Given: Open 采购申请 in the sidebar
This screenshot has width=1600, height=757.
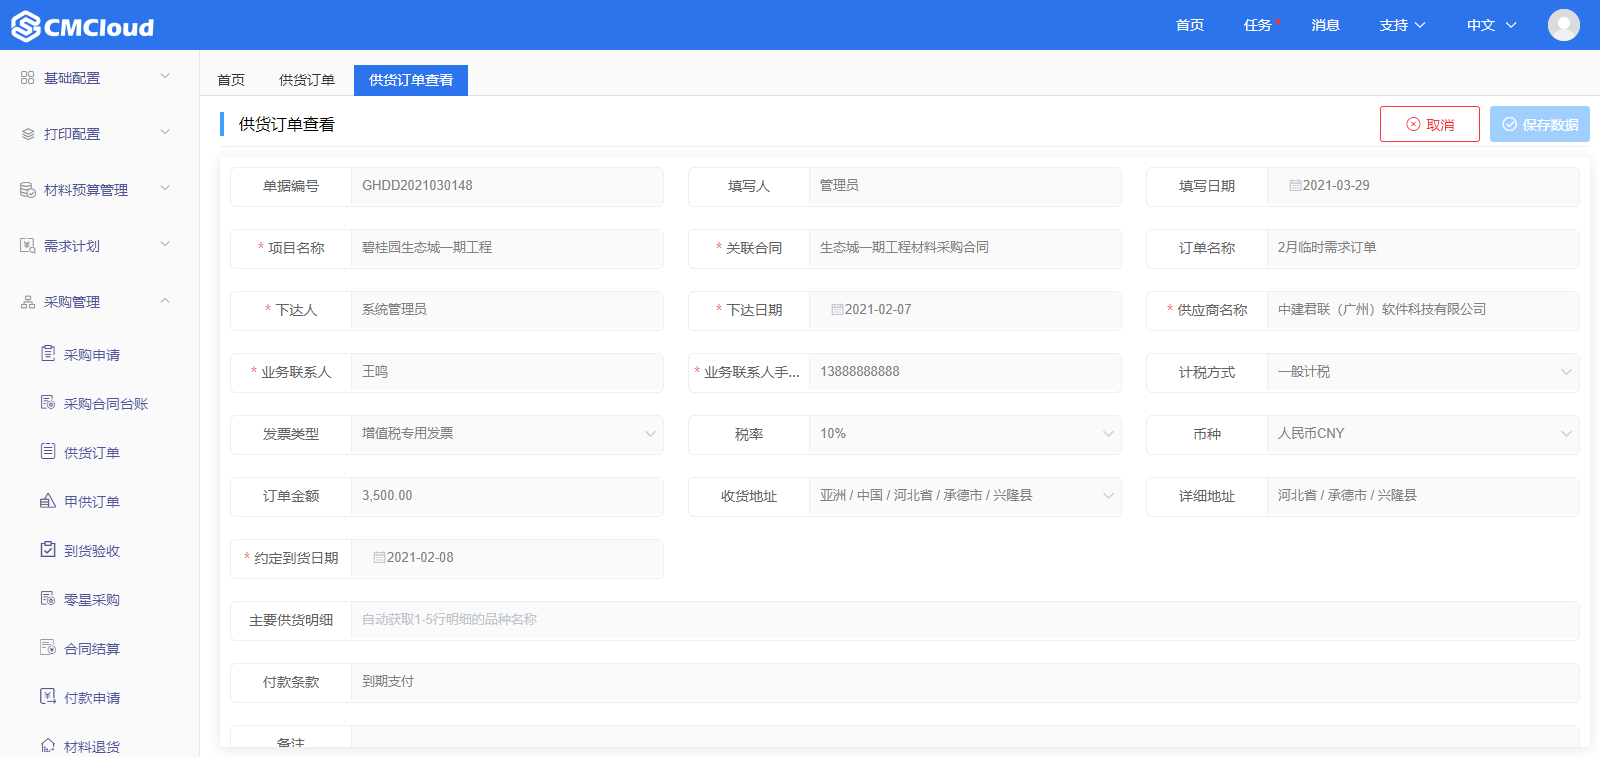Looking at the screenshot, I should (92, 355).
